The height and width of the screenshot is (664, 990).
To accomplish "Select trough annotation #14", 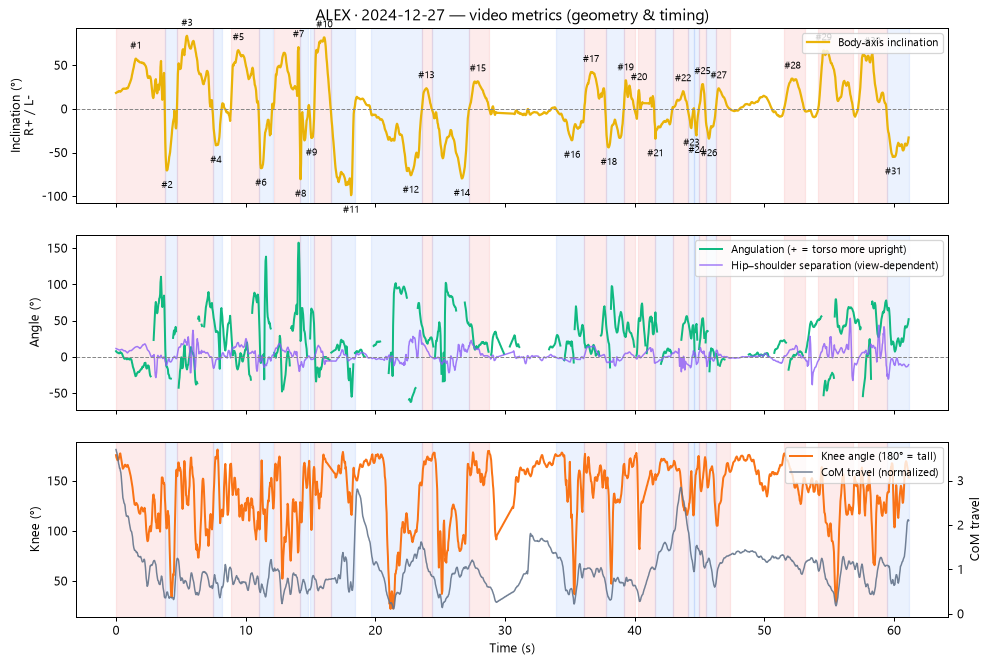I will click(x=462, y=193).
